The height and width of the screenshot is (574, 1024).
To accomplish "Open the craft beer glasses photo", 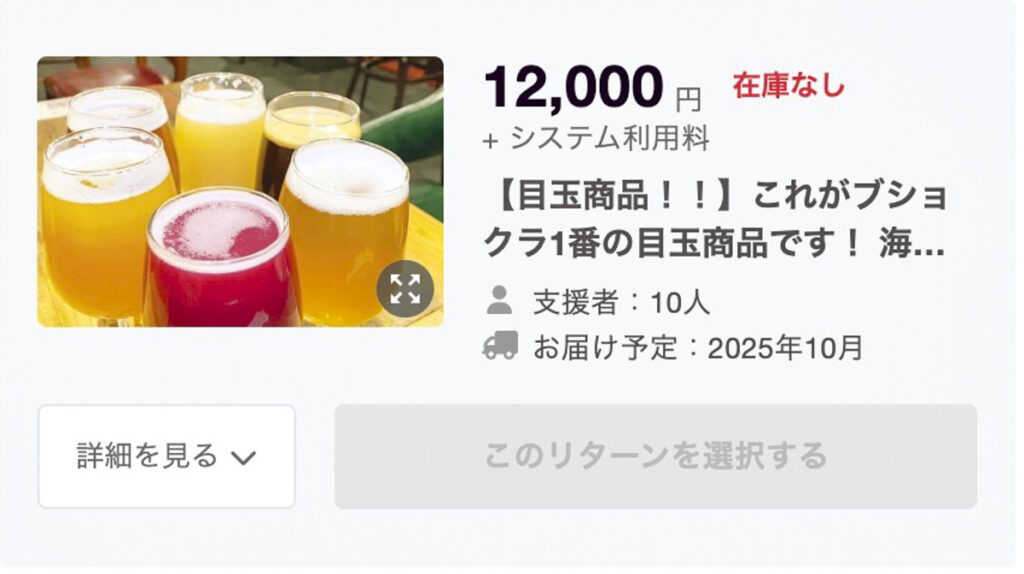I will coord(240,191).
